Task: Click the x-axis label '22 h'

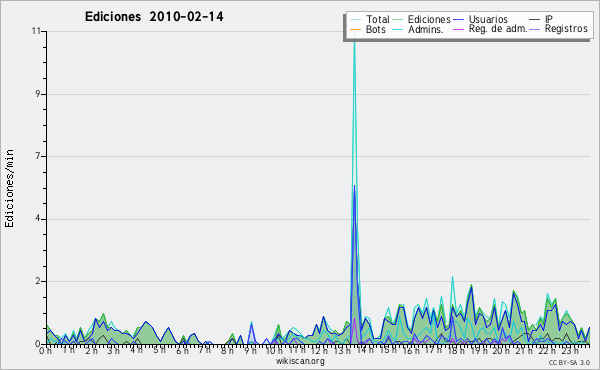Action: pos(546,350)
